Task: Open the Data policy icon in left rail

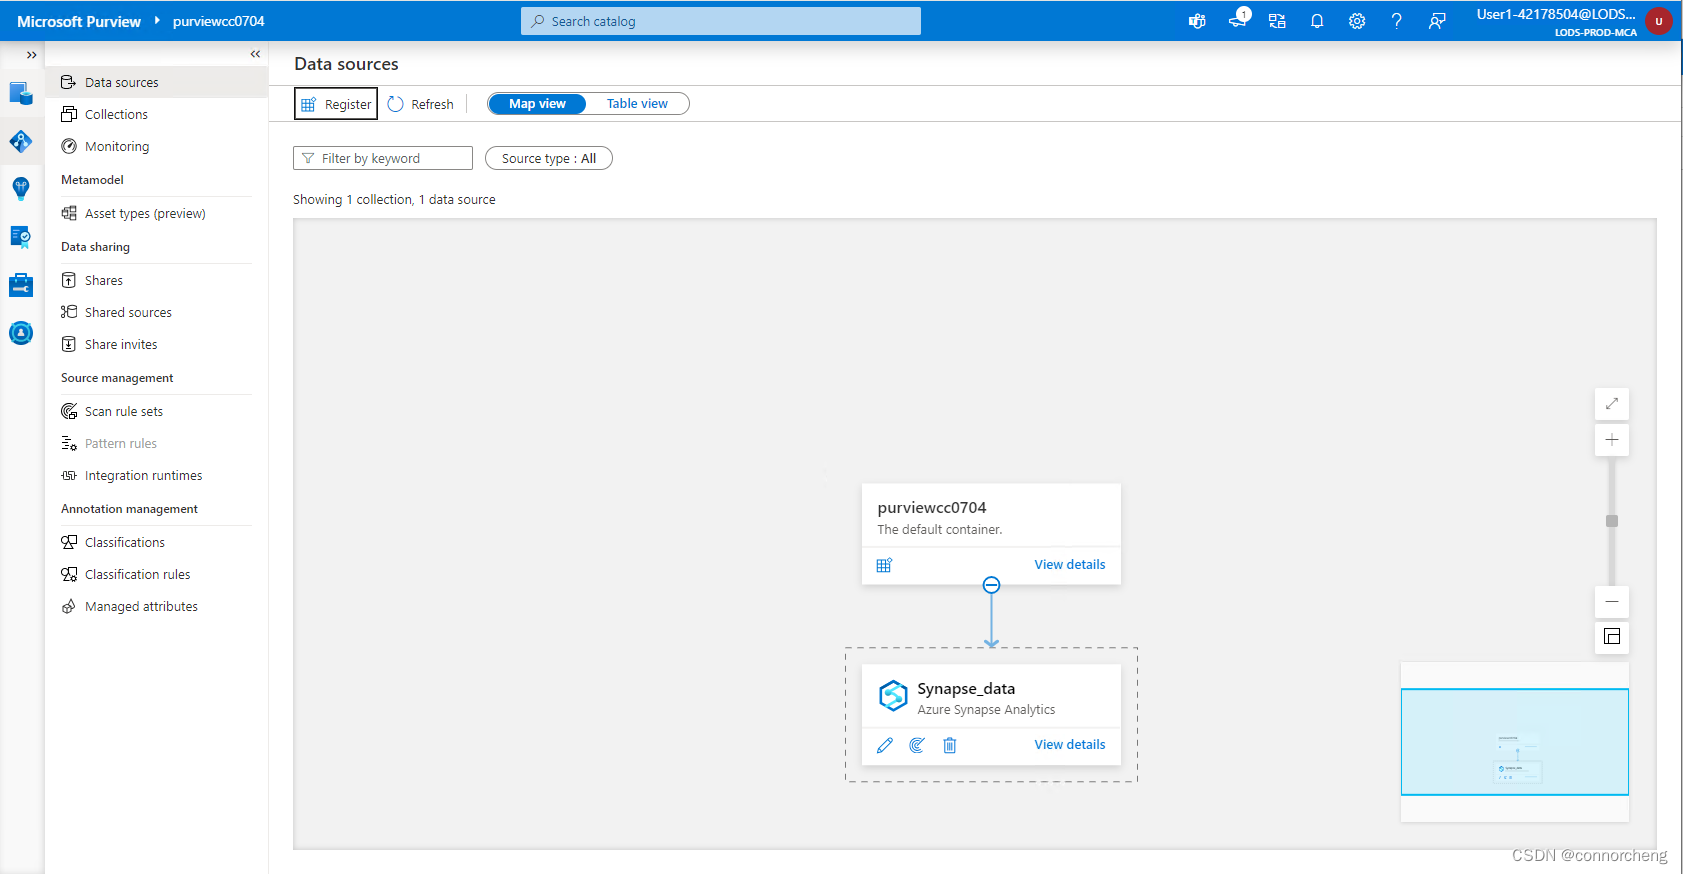Action: click(x=21, y=237)
